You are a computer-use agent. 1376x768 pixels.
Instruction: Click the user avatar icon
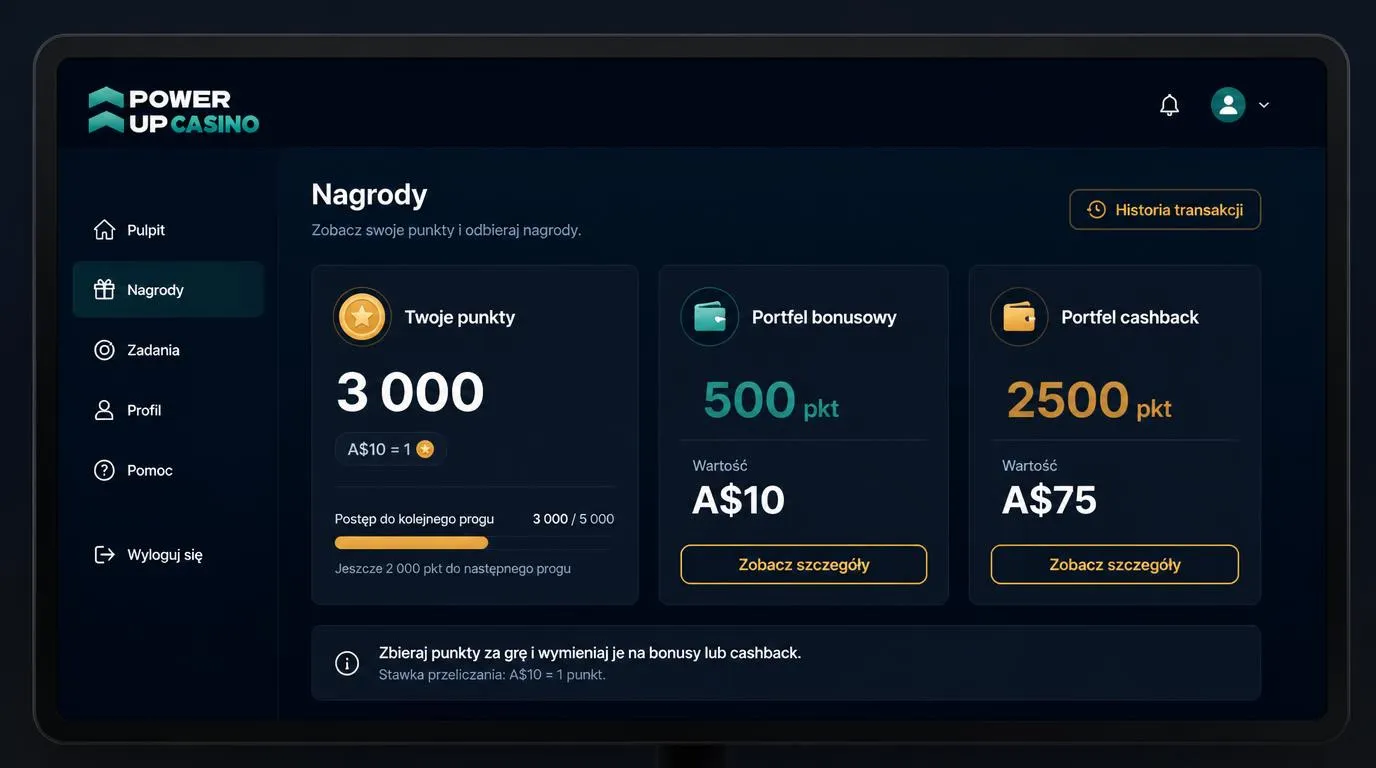click(x=1228, y=105)
